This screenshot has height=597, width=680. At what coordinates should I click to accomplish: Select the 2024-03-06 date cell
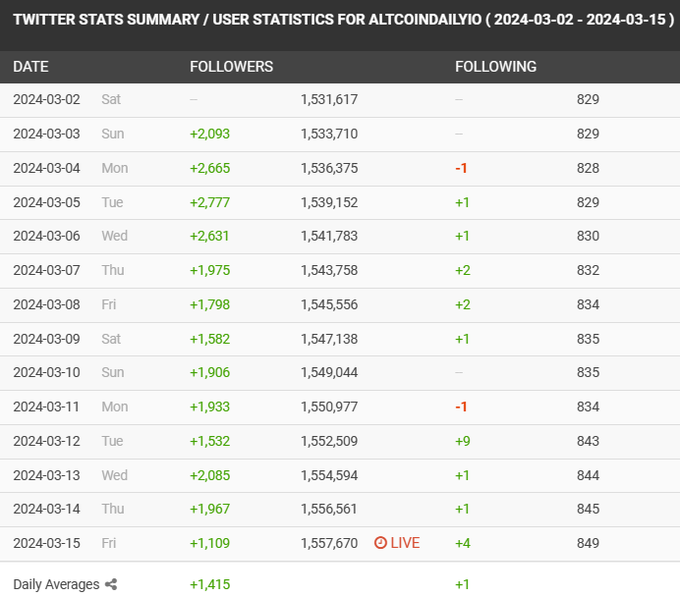[46, 236]
